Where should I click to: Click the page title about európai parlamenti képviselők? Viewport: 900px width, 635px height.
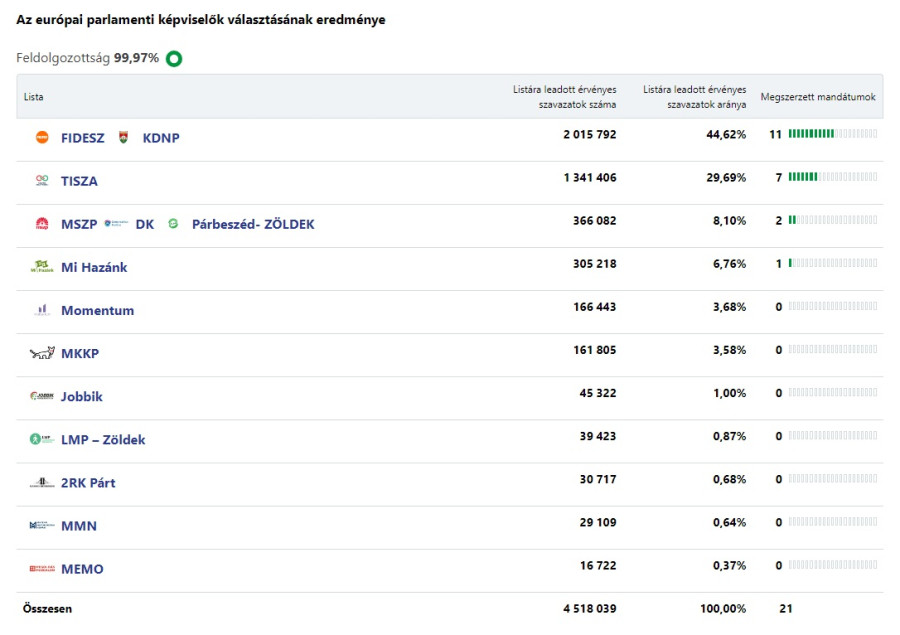click(x=201, y=20)
